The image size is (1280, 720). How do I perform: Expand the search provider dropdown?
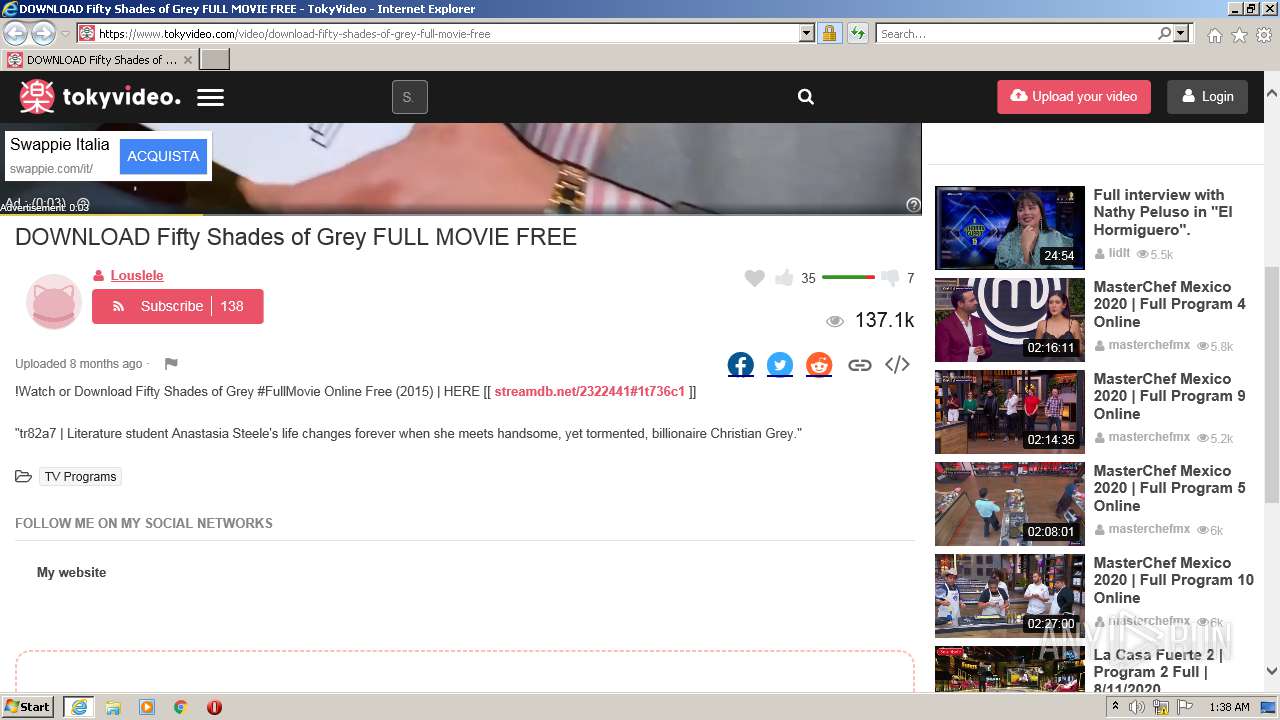(1181, 33)
